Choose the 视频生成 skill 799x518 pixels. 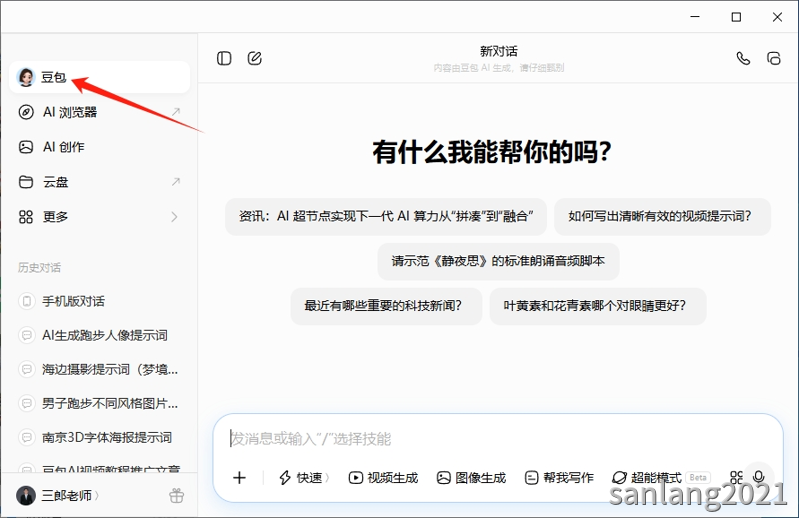point(383,478)
